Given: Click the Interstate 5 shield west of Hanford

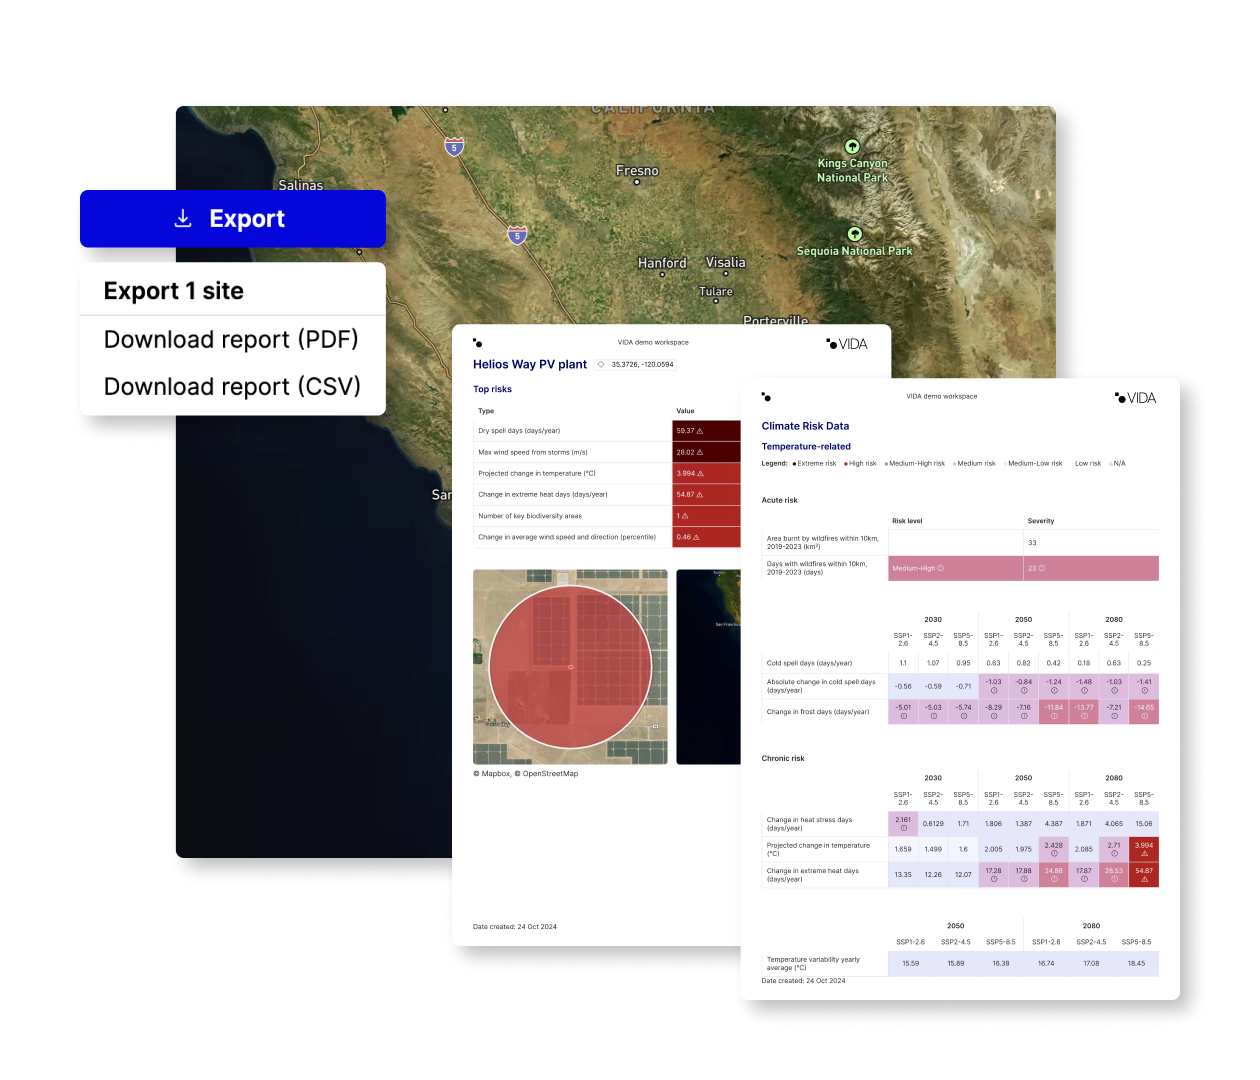Looking at the screenshot, I should pos(517,236).
